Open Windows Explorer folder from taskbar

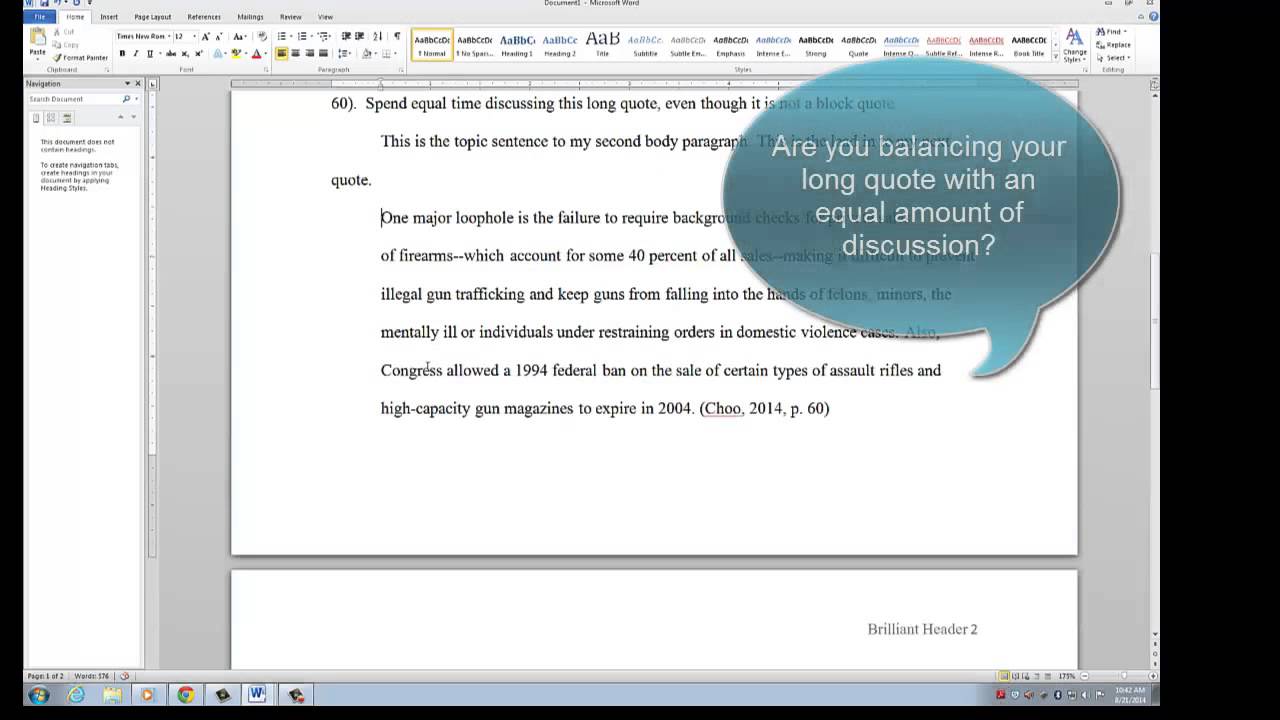tap(112, 695)
